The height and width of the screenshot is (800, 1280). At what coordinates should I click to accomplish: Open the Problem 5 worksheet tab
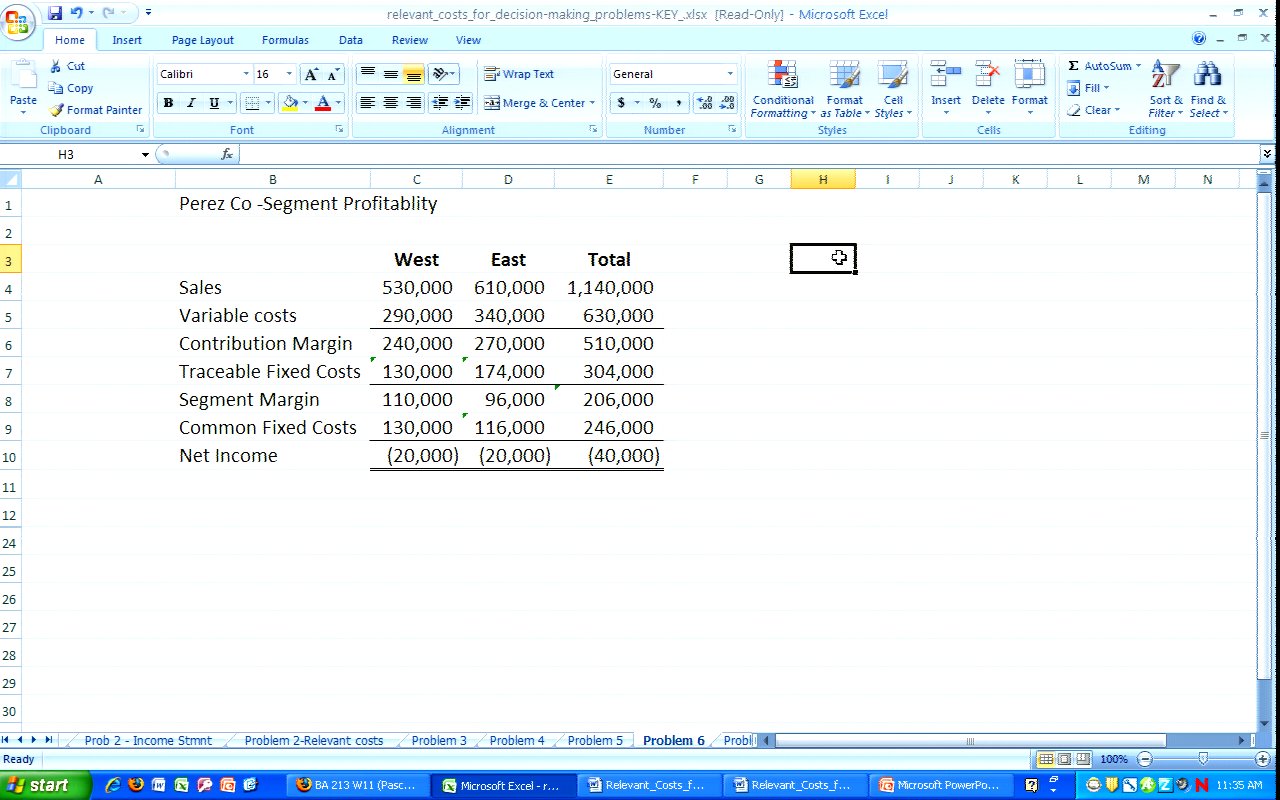click(x=595, y=741)
